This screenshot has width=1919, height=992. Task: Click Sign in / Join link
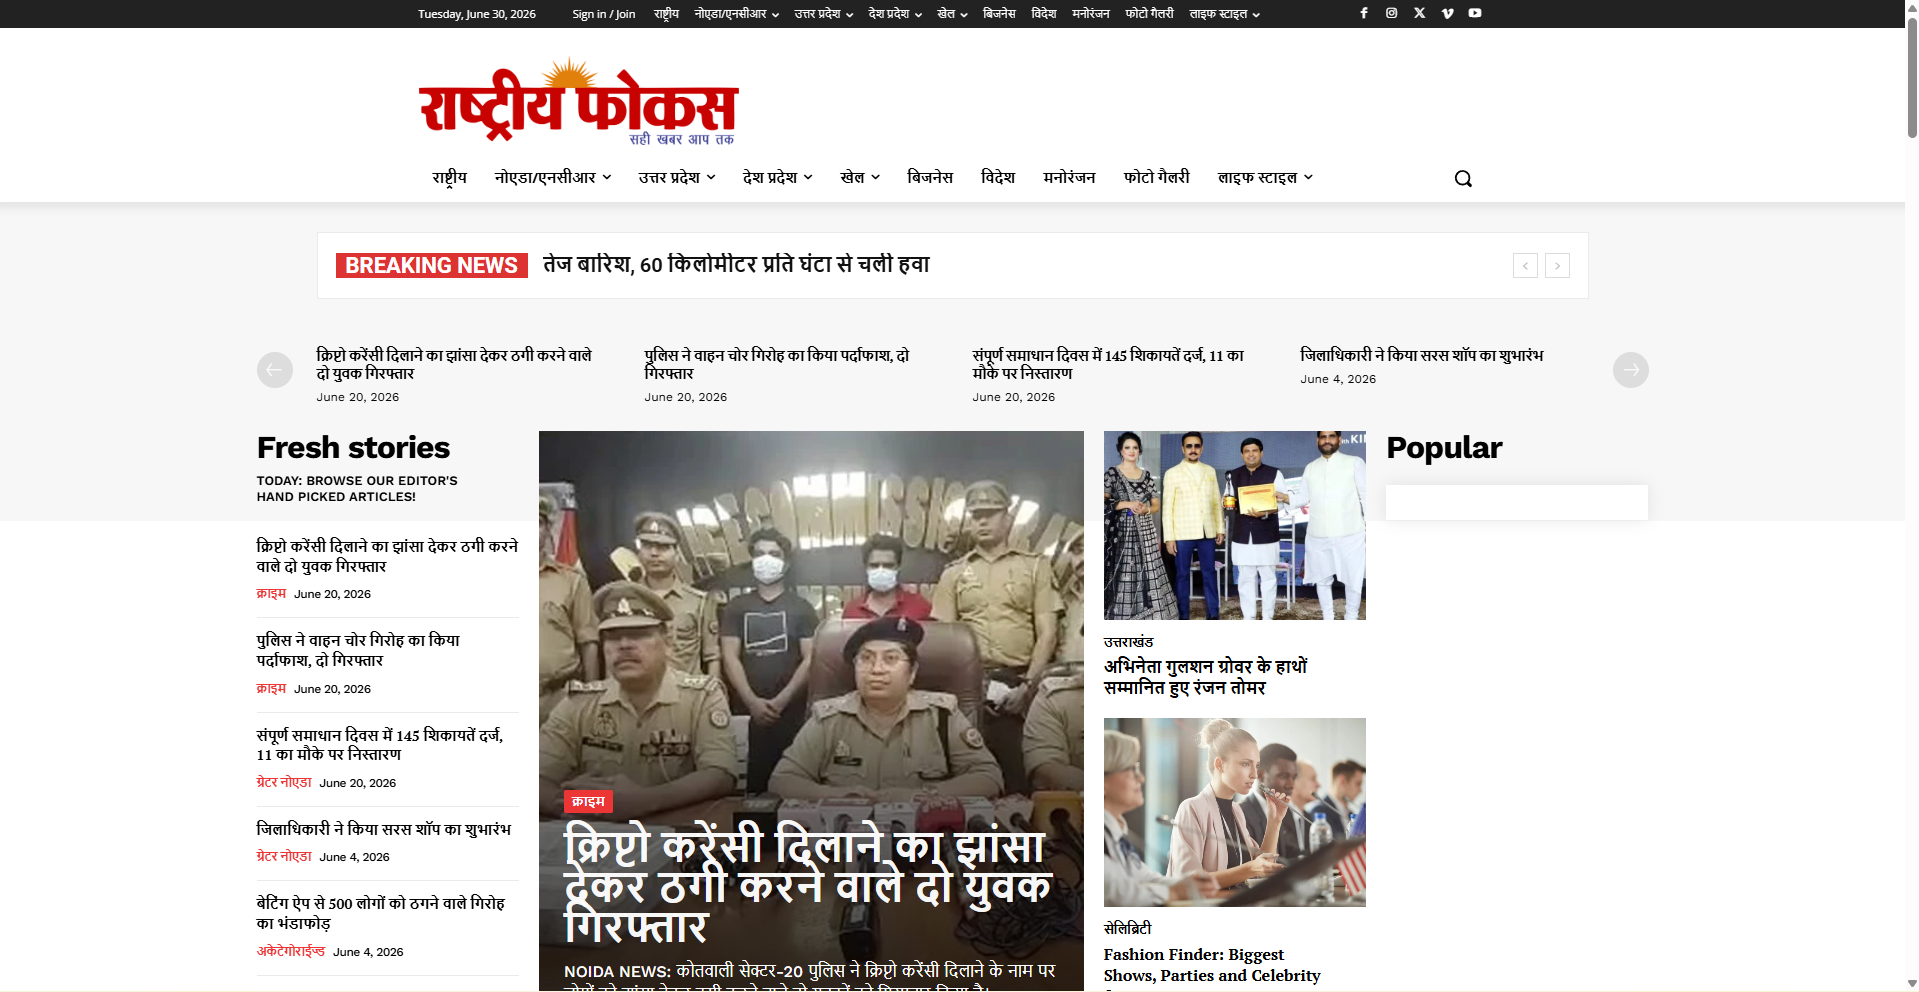tap(604, 14)
